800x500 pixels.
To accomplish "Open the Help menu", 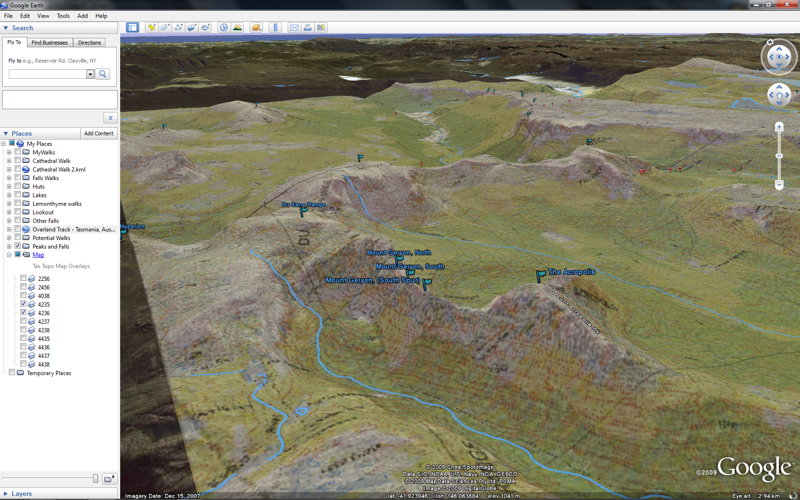I will click(101, 16).
